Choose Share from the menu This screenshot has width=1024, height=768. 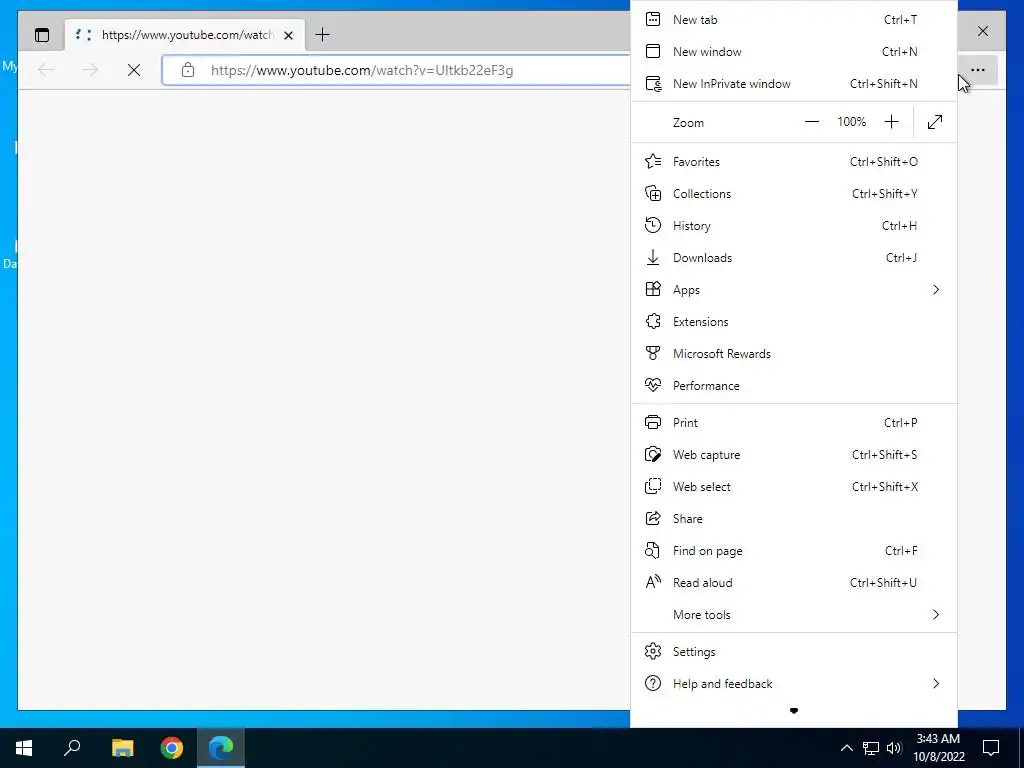(x=793, y=519)
